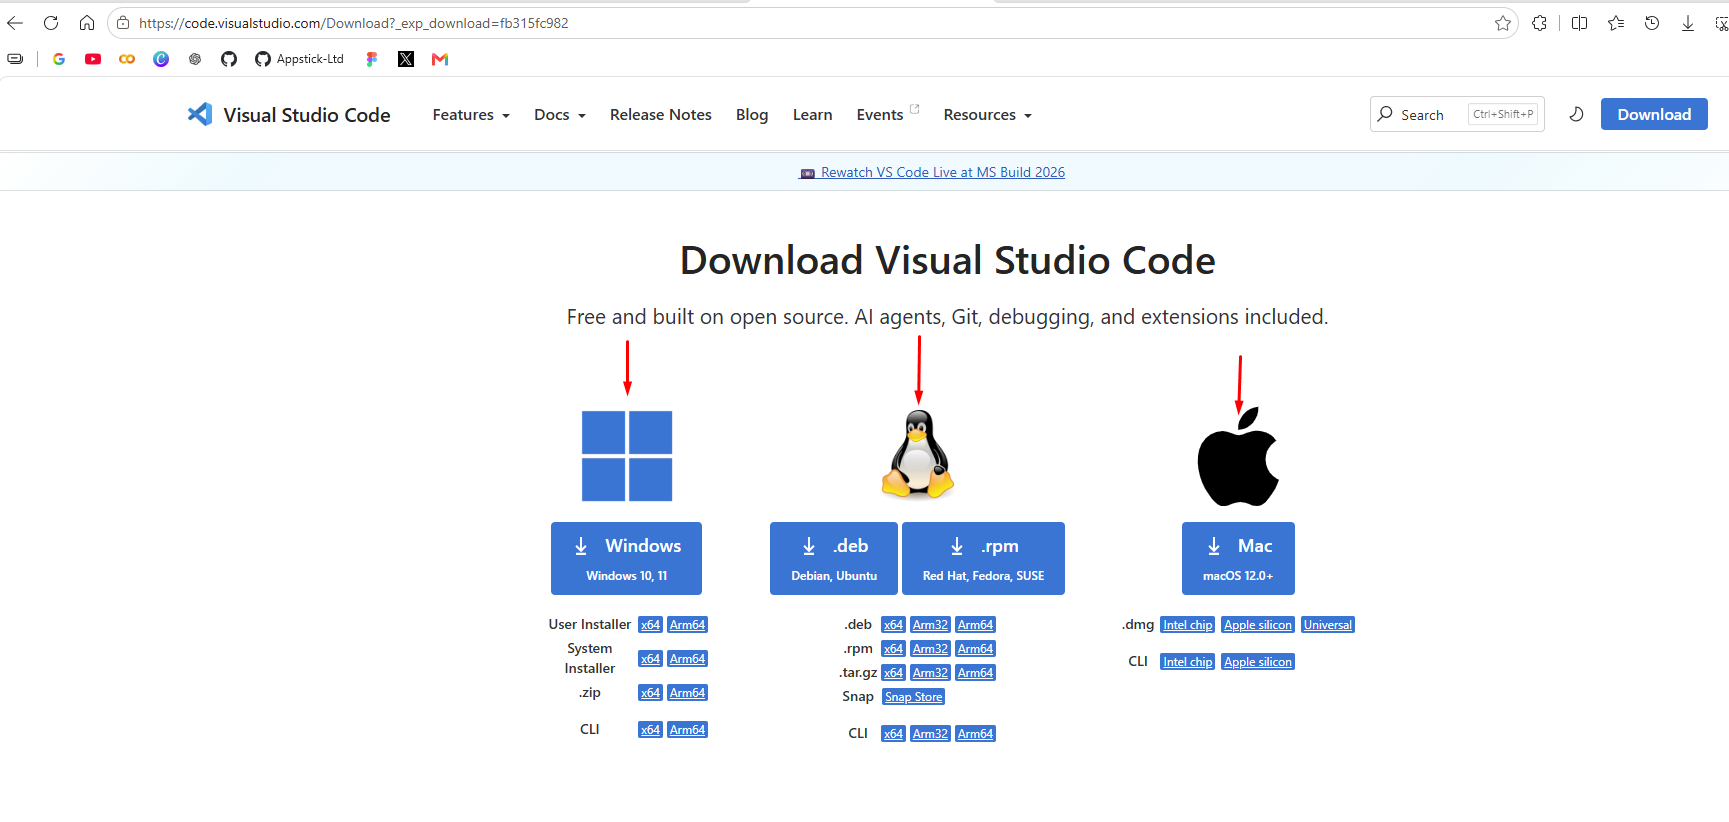Toggle dark theme moon icon
Viewport: 1729px width, 822px height.
click(1576, 114)
